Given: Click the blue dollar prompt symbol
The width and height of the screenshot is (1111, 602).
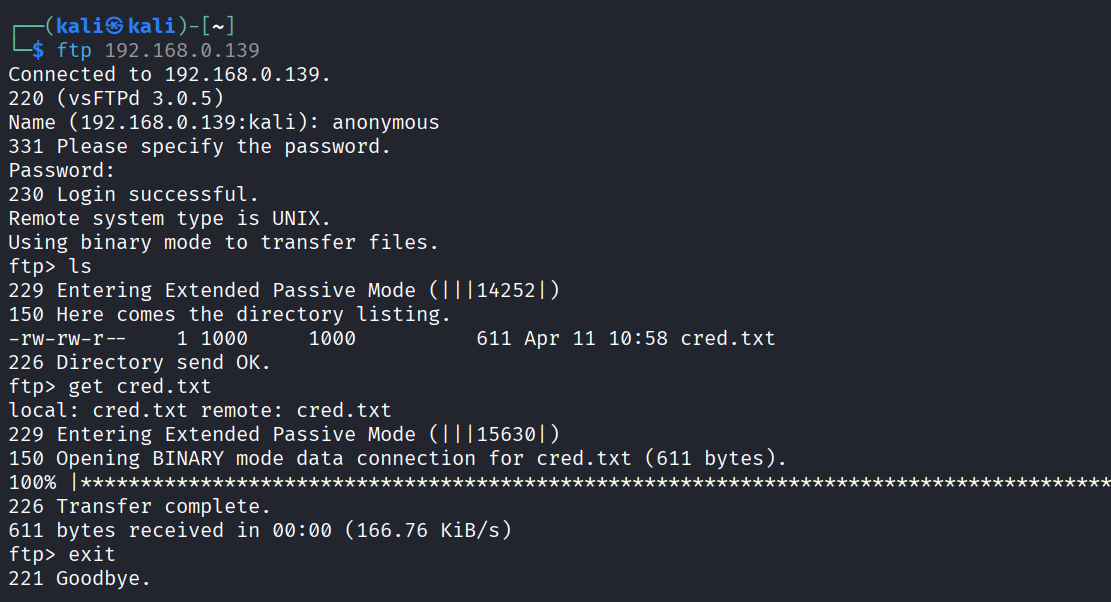Looking at the screenshot, I should 38,50.
